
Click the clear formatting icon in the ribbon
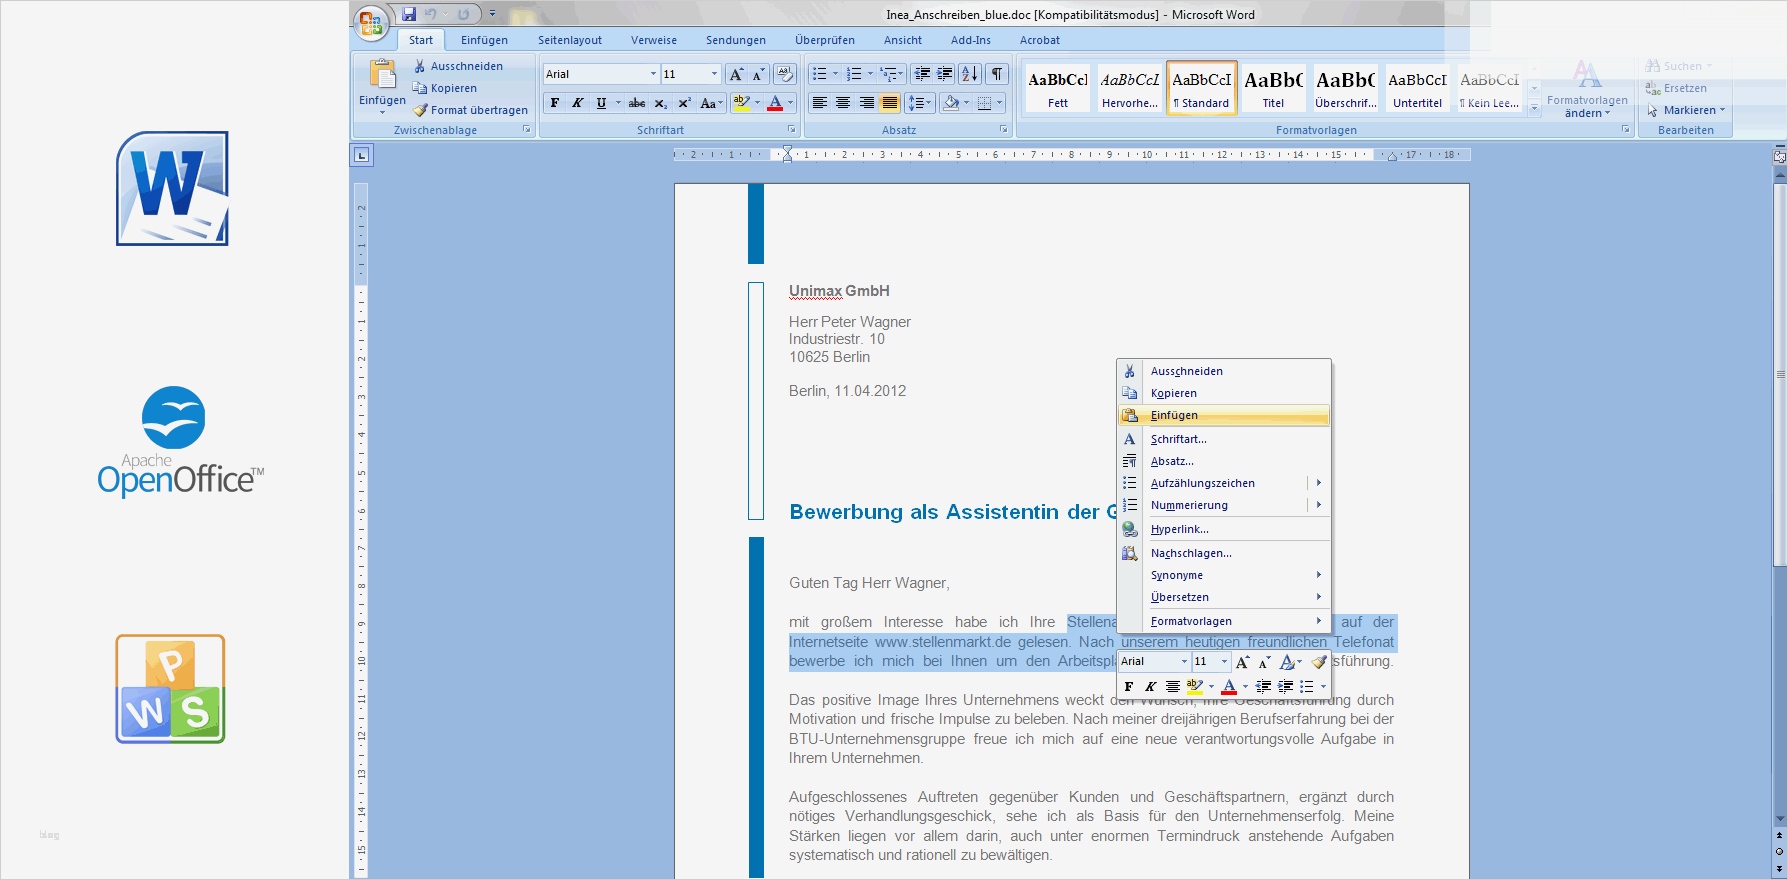tap(785, 74)
